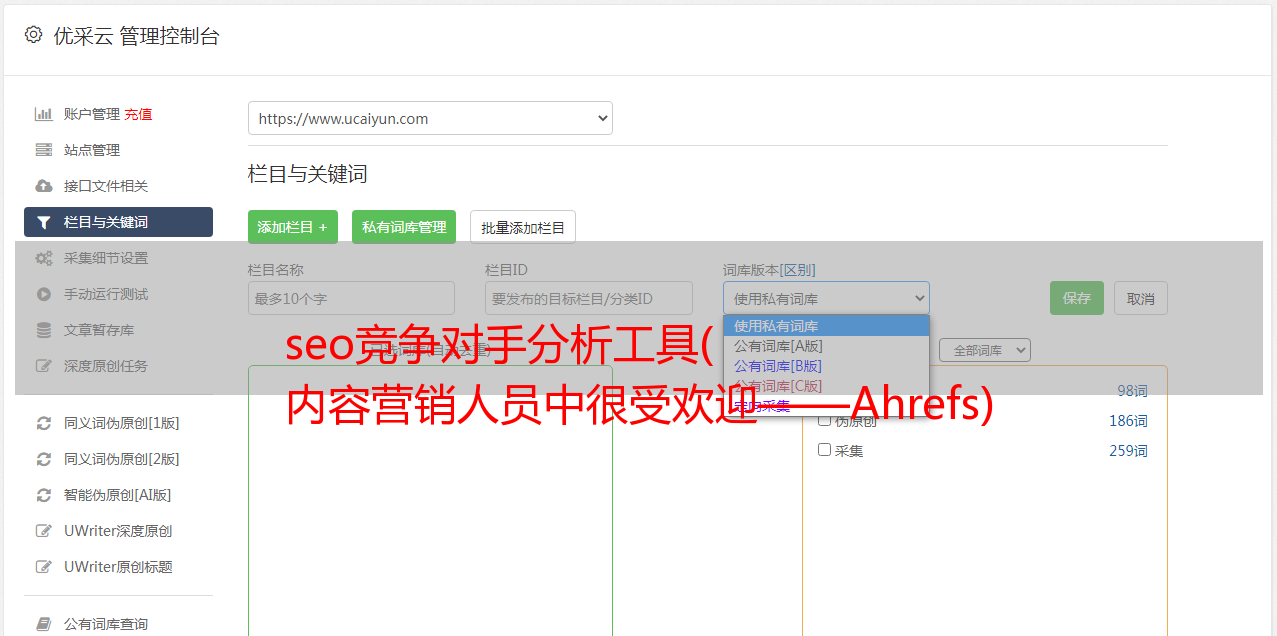Open the site URL dropdown https://www.ucaiyun.com
The height and width of the screenshot is (636, 1277).
pos(430,118)
